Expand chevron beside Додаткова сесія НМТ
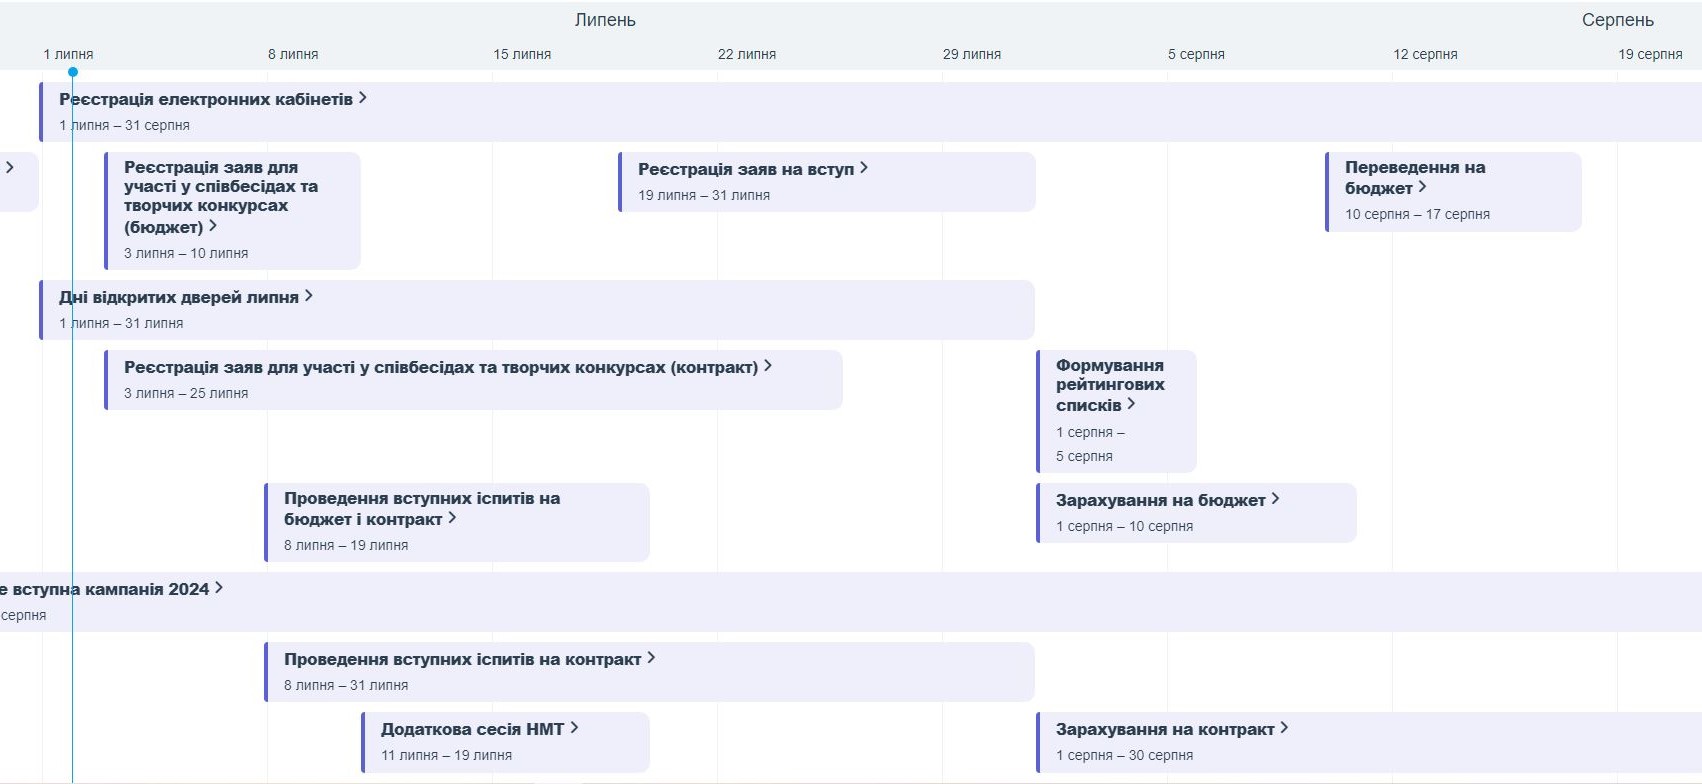 (574, 728)
